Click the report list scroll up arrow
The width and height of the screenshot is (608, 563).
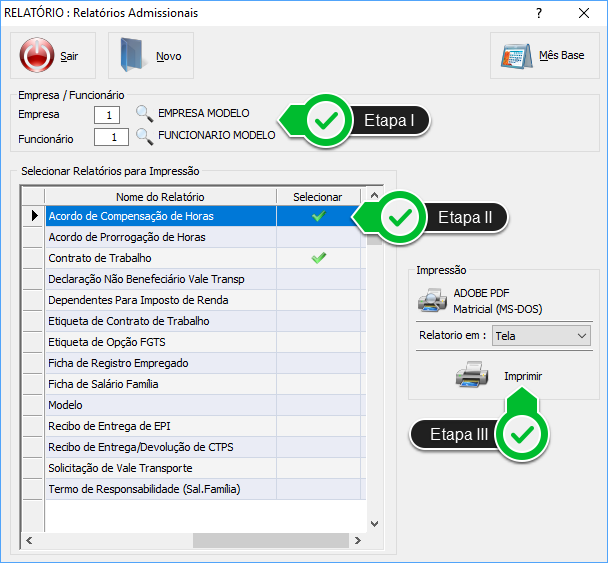click(375, 197)
